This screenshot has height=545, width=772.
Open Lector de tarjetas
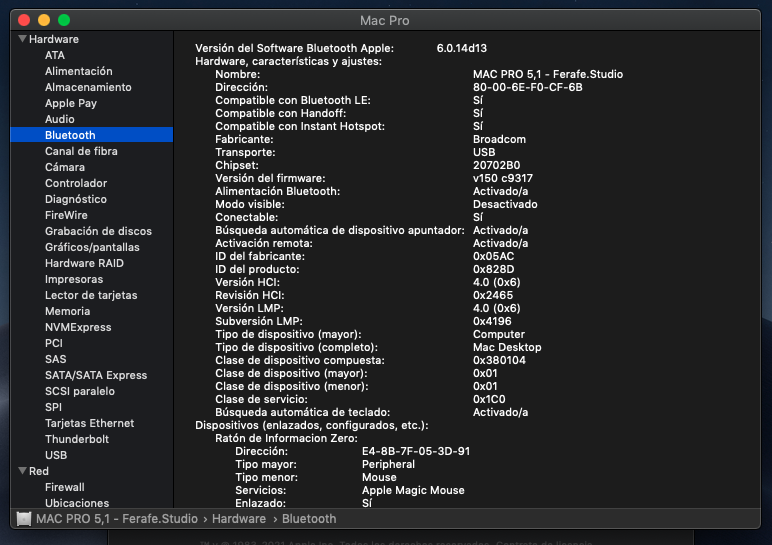(x=92, y=295)
